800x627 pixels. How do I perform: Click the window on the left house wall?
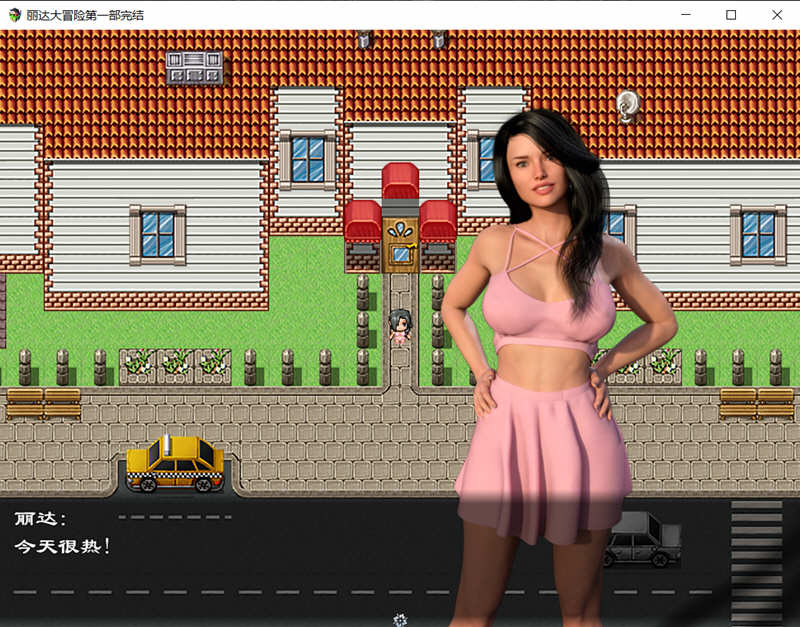pos(157,234)
